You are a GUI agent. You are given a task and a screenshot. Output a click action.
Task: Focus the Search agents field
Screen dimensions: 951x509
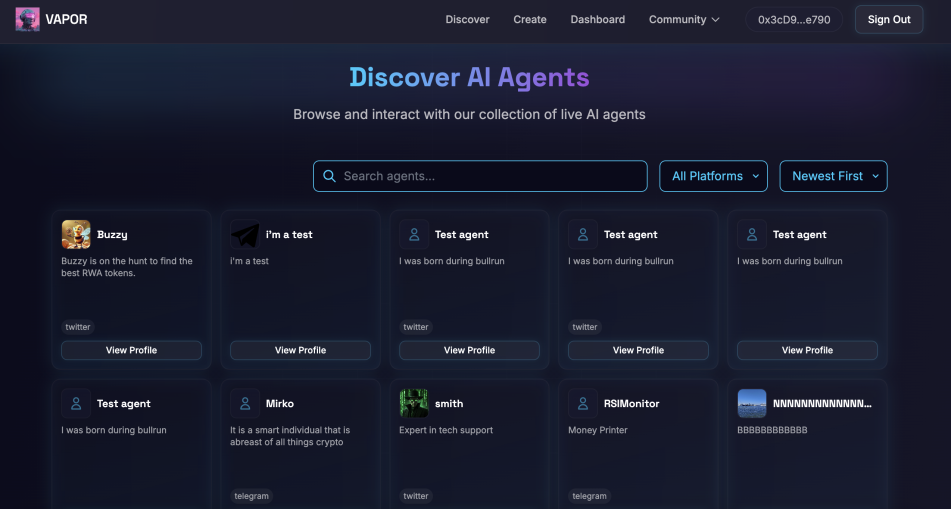[480, 176]
